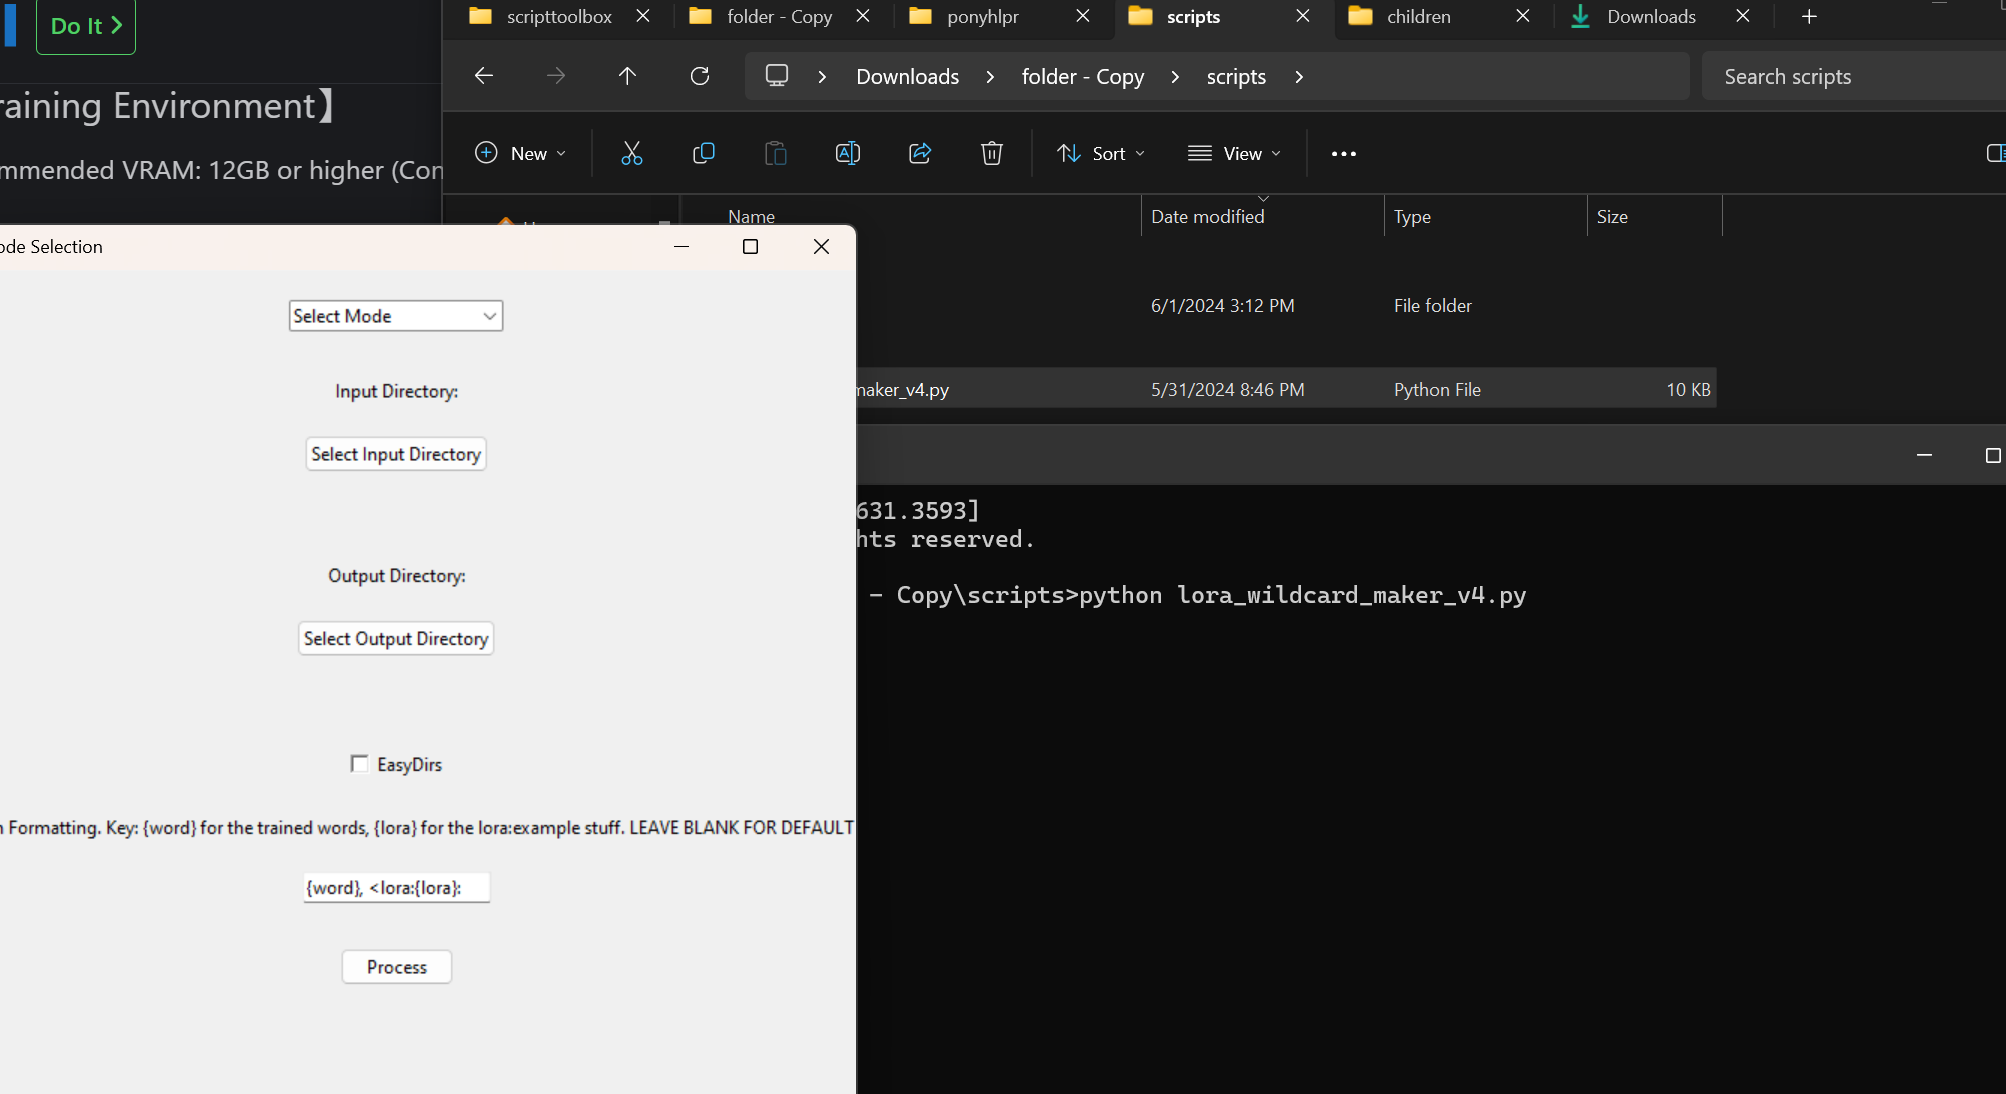Go up one folder level
This screenshot has width=2006, height=1094.
627,76
